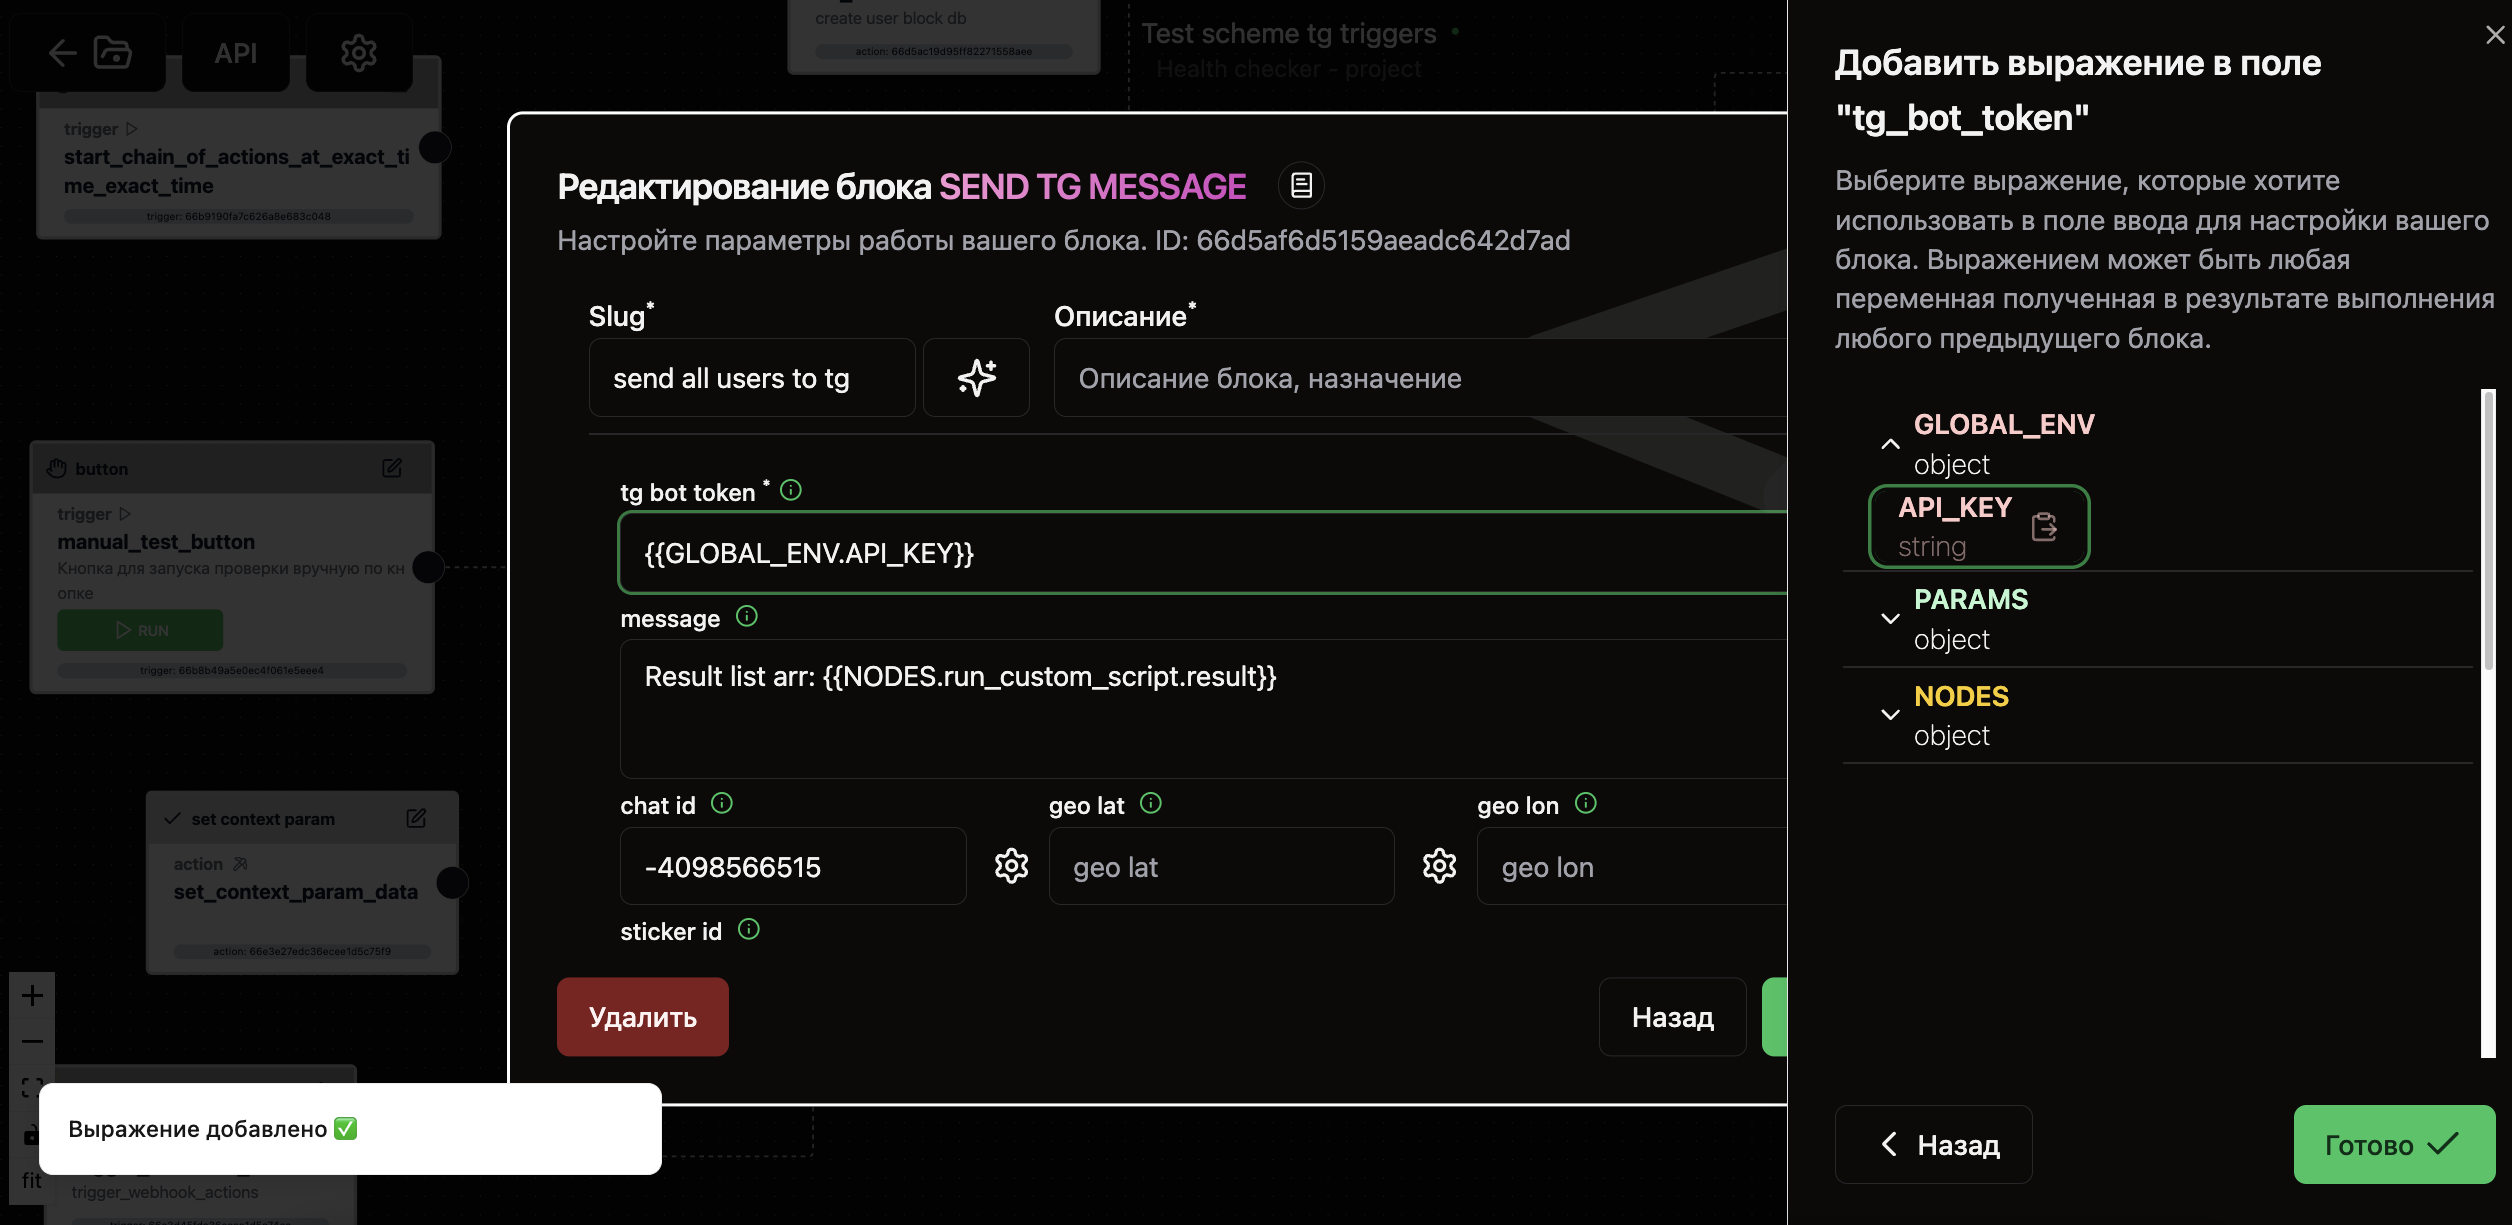Click the tg bot token input field
This screenshot has height=1225, width=2512.
coord(1200,553)
